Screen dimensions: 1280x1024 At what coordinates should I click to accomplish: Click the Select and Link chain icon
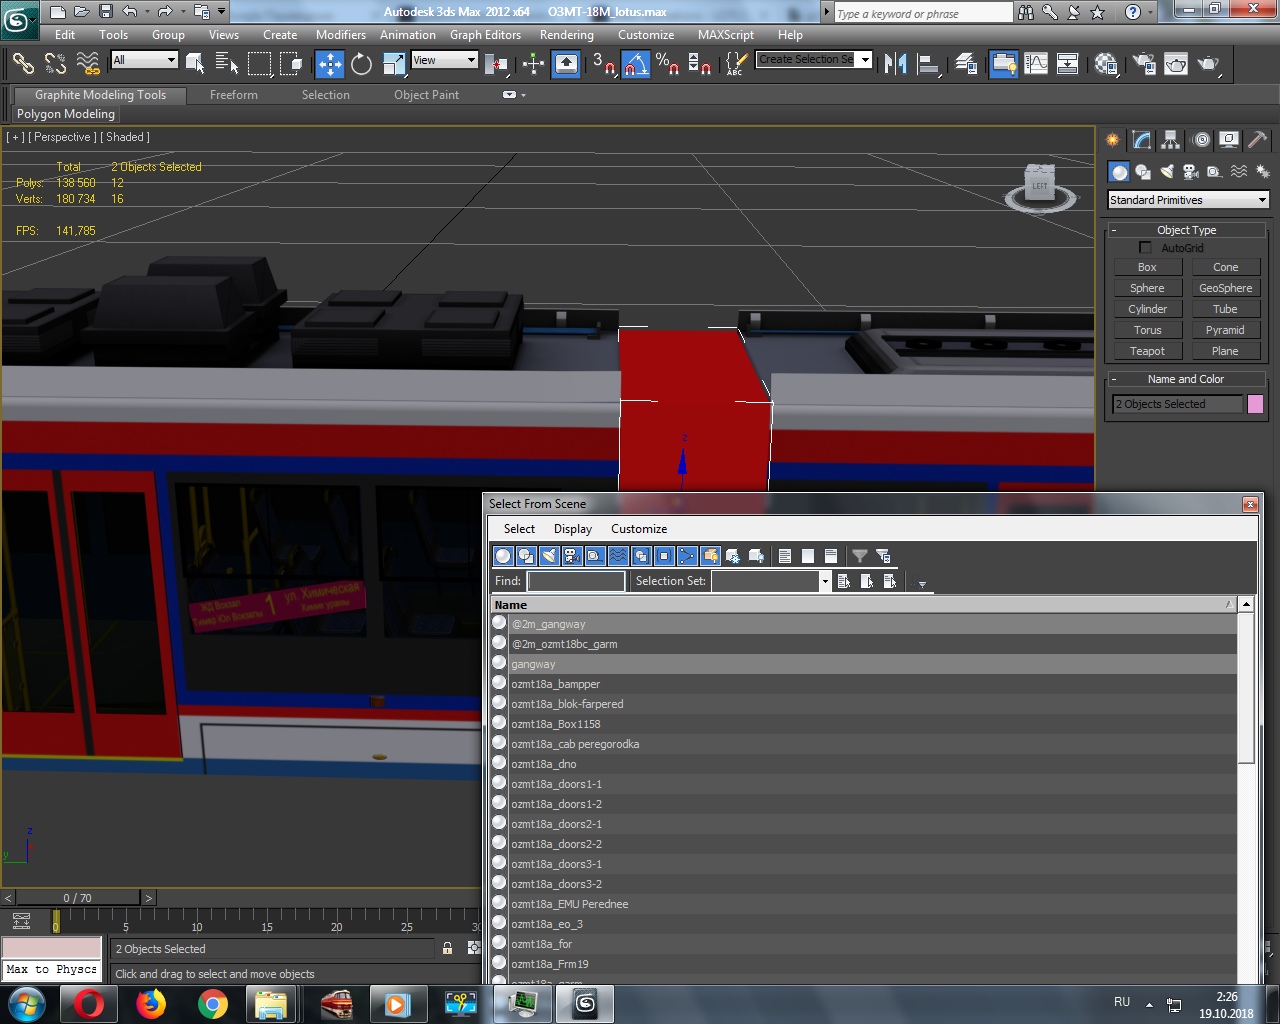23,65
